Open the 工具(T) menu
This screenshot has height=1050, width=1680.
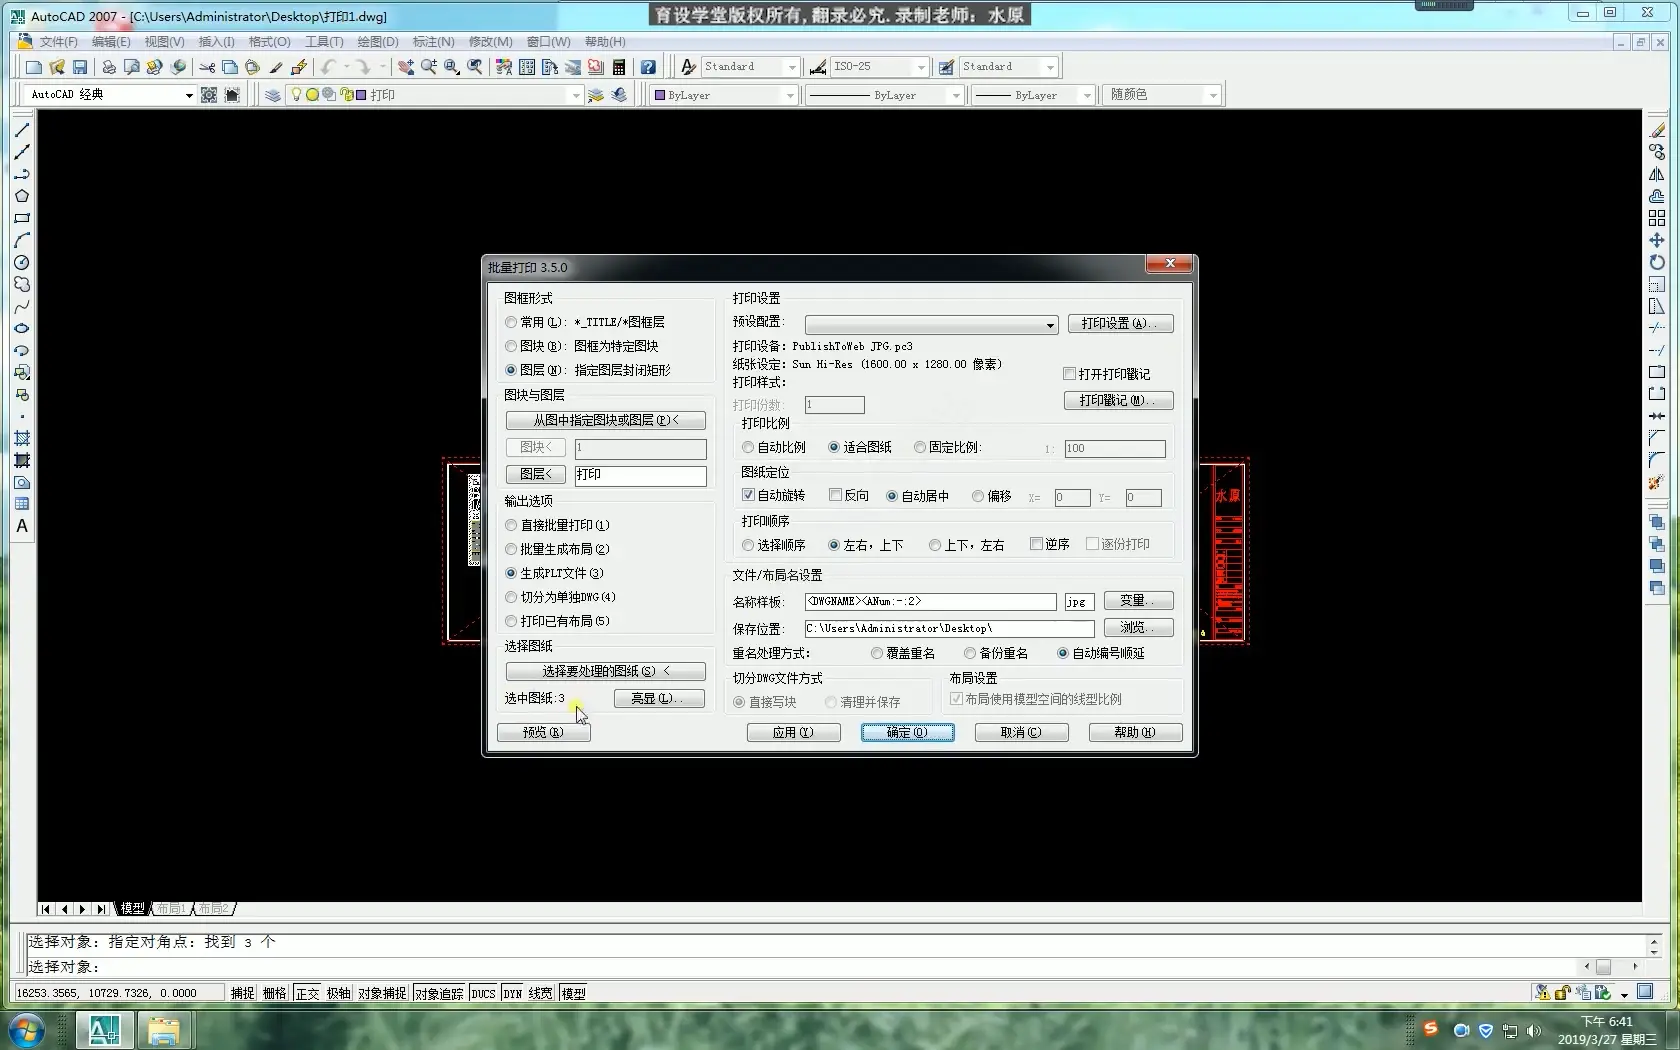(323, 42)
